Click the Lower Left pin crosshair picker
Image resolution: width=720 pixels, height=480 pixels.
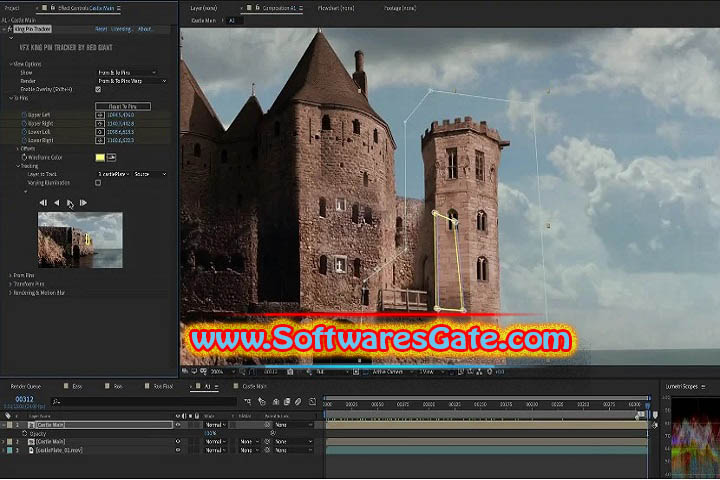(100, 132)
